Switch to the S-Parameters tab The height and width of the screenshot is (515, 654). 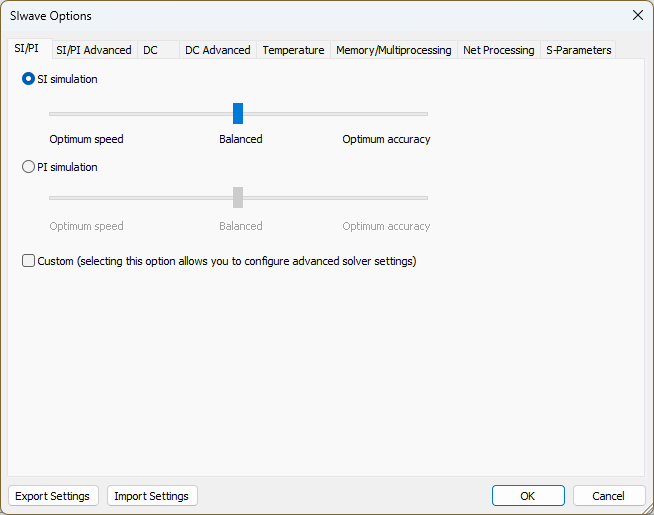pyautogui.click(x=578, y=50)
